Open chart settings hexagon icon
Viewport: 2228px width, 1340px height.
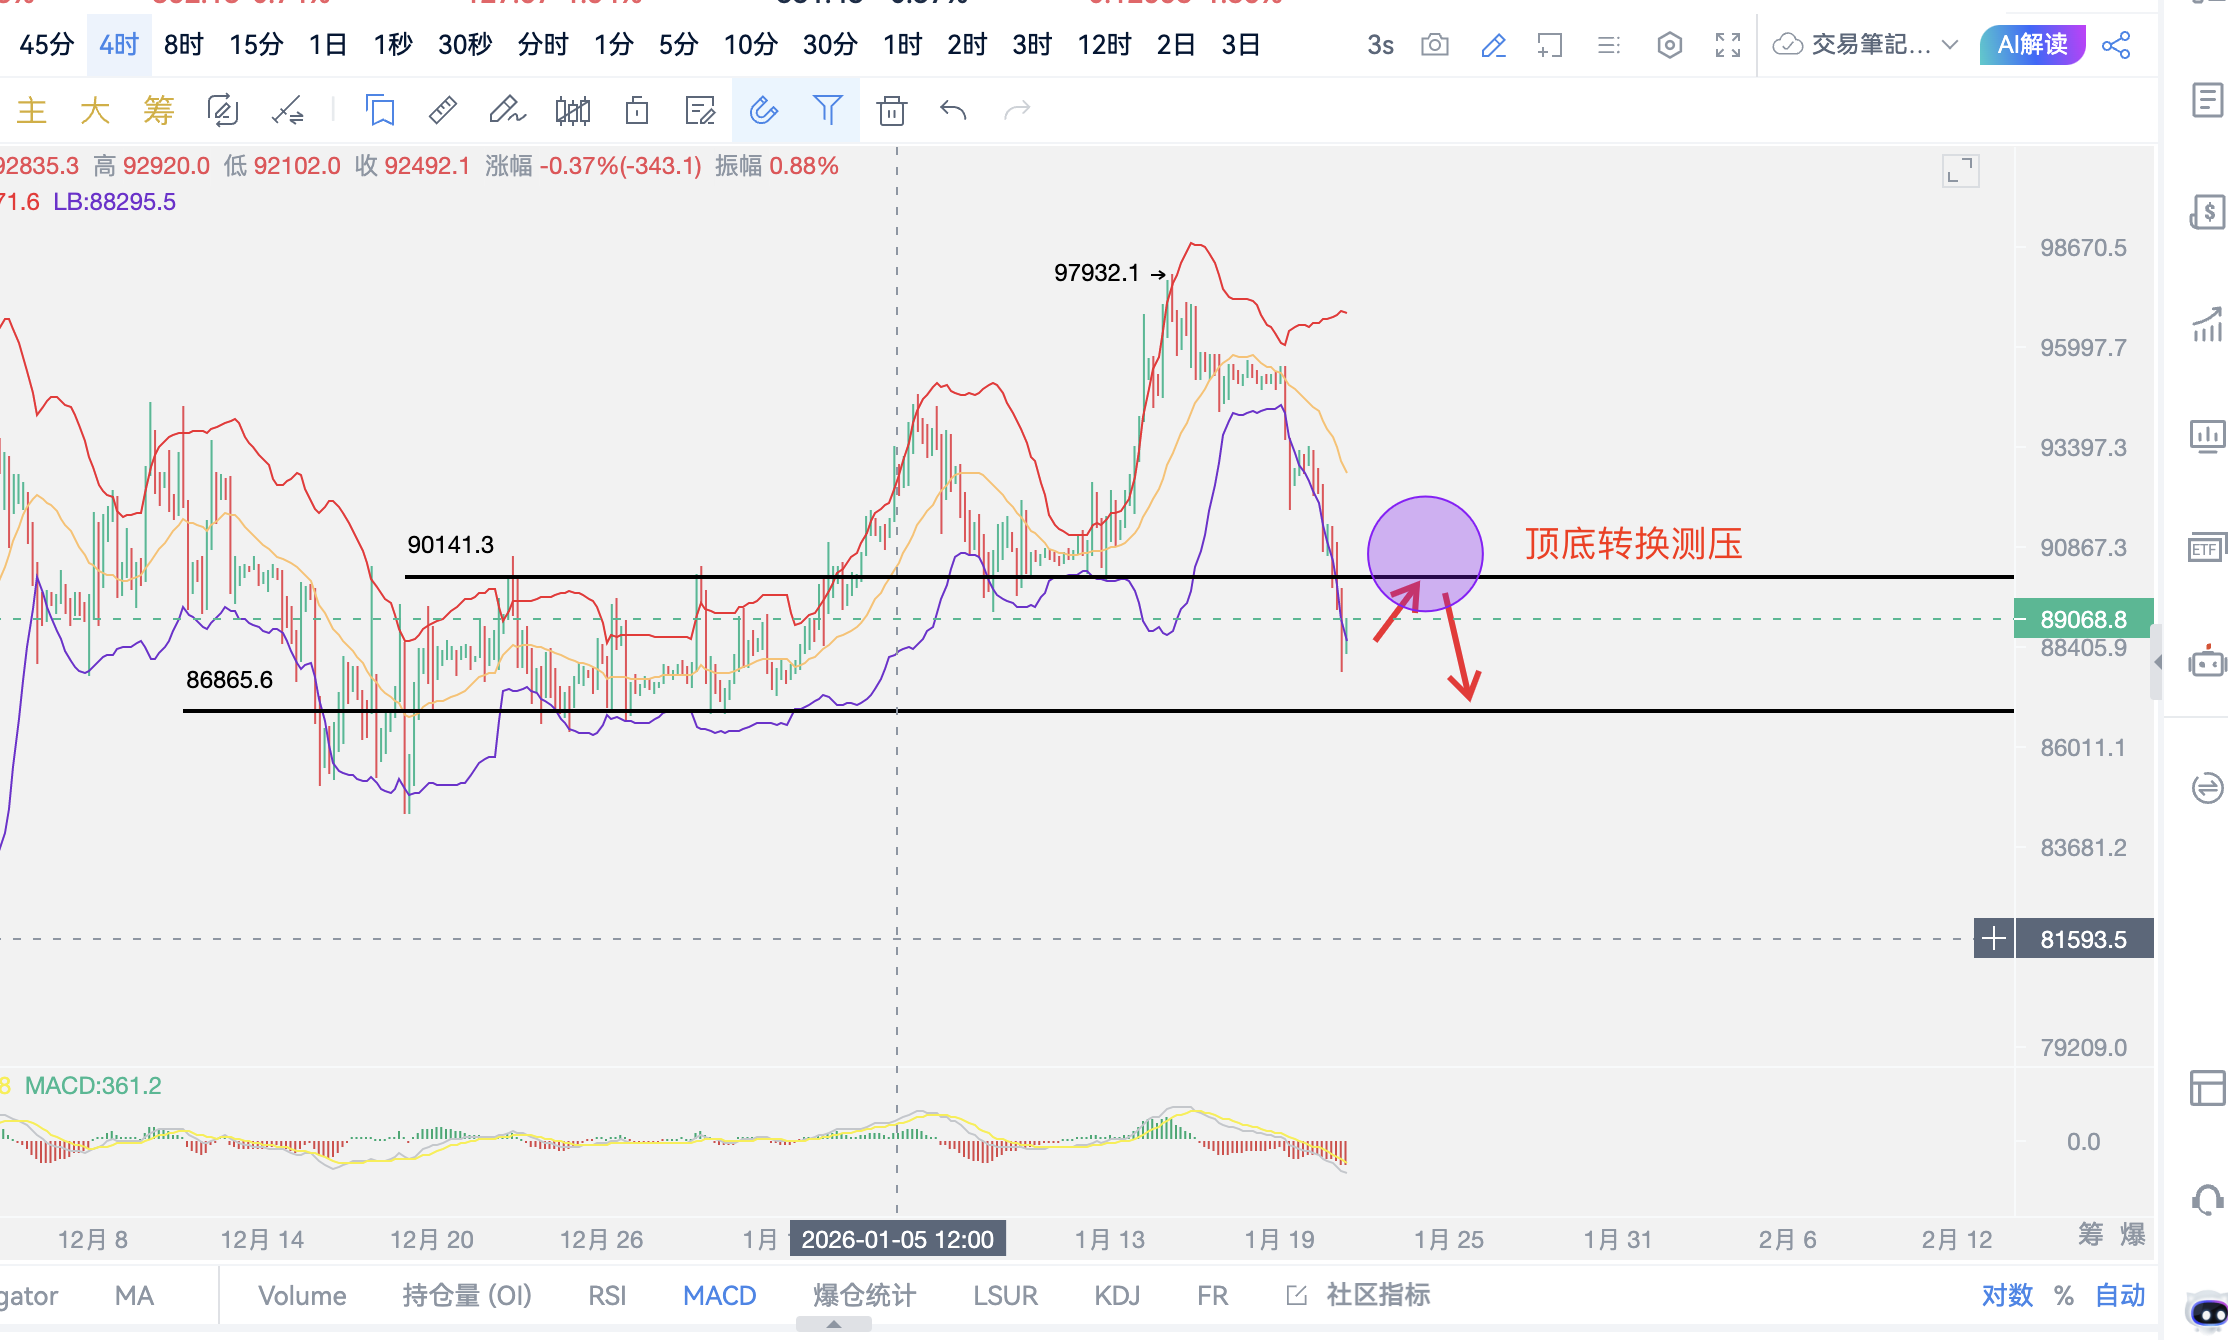coord(1669,45)
